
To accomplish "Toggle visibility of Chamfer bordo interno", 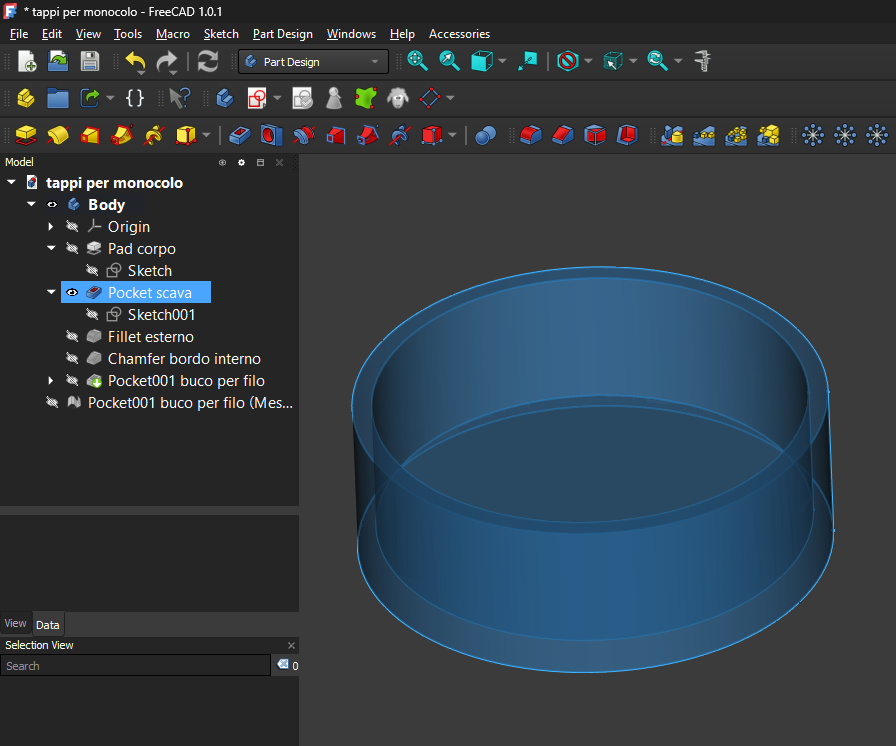I will [72, 359].
